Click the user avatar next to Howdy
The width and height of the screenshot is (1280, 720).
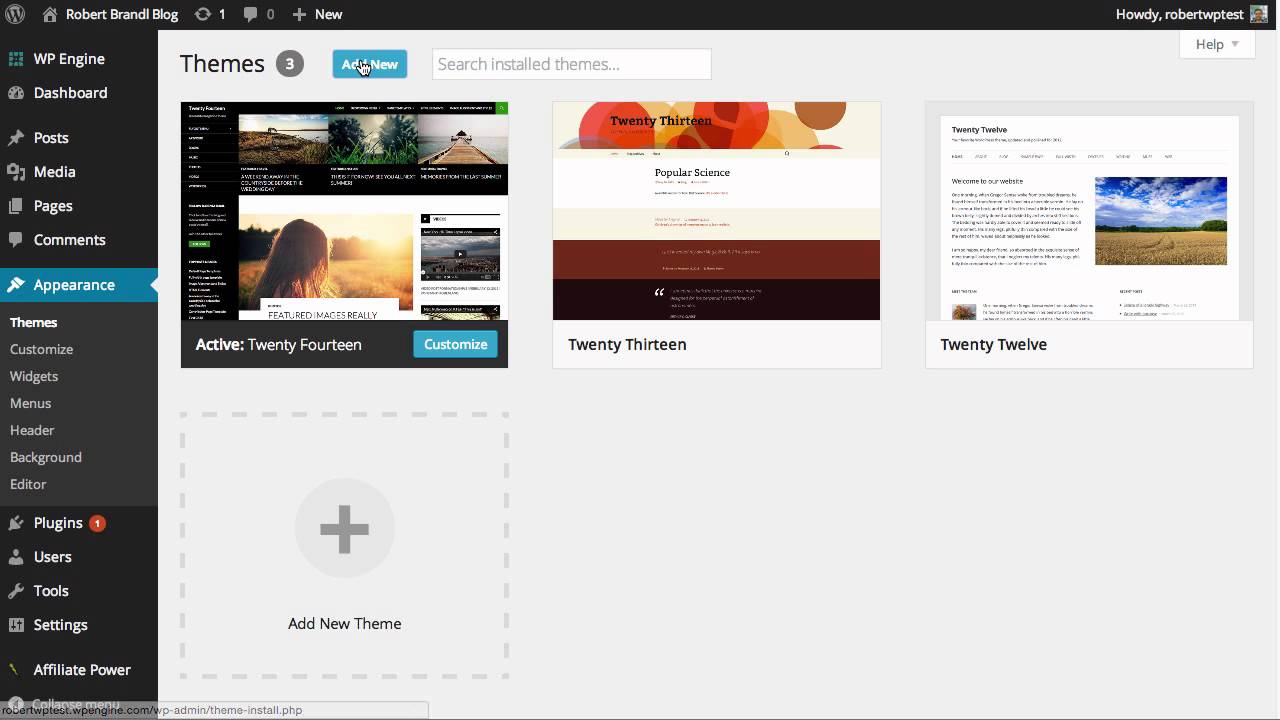point(1259,14)
